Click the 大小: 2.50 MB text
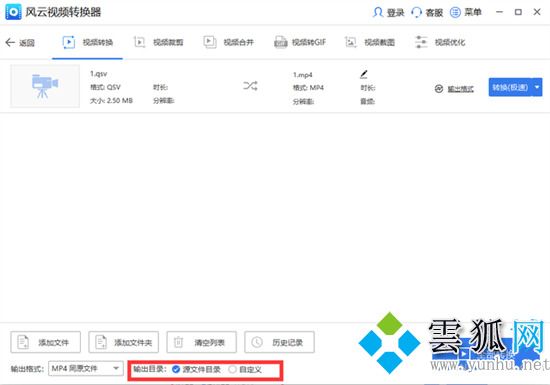This screenshot has height=385, width=550. [112, 101]
